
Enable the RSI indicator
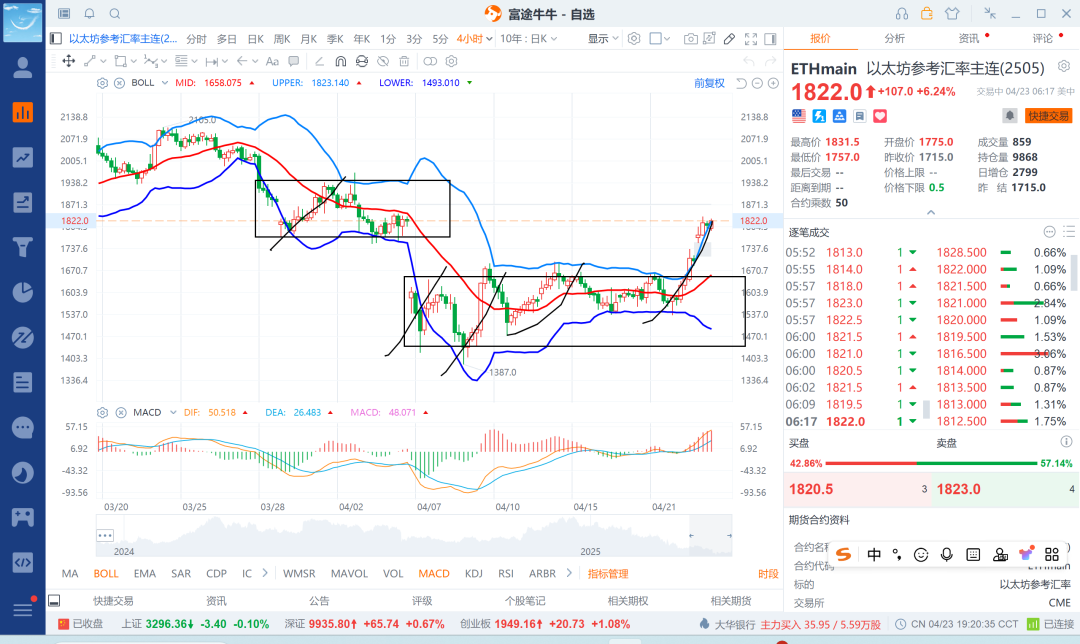coord(506,574)
